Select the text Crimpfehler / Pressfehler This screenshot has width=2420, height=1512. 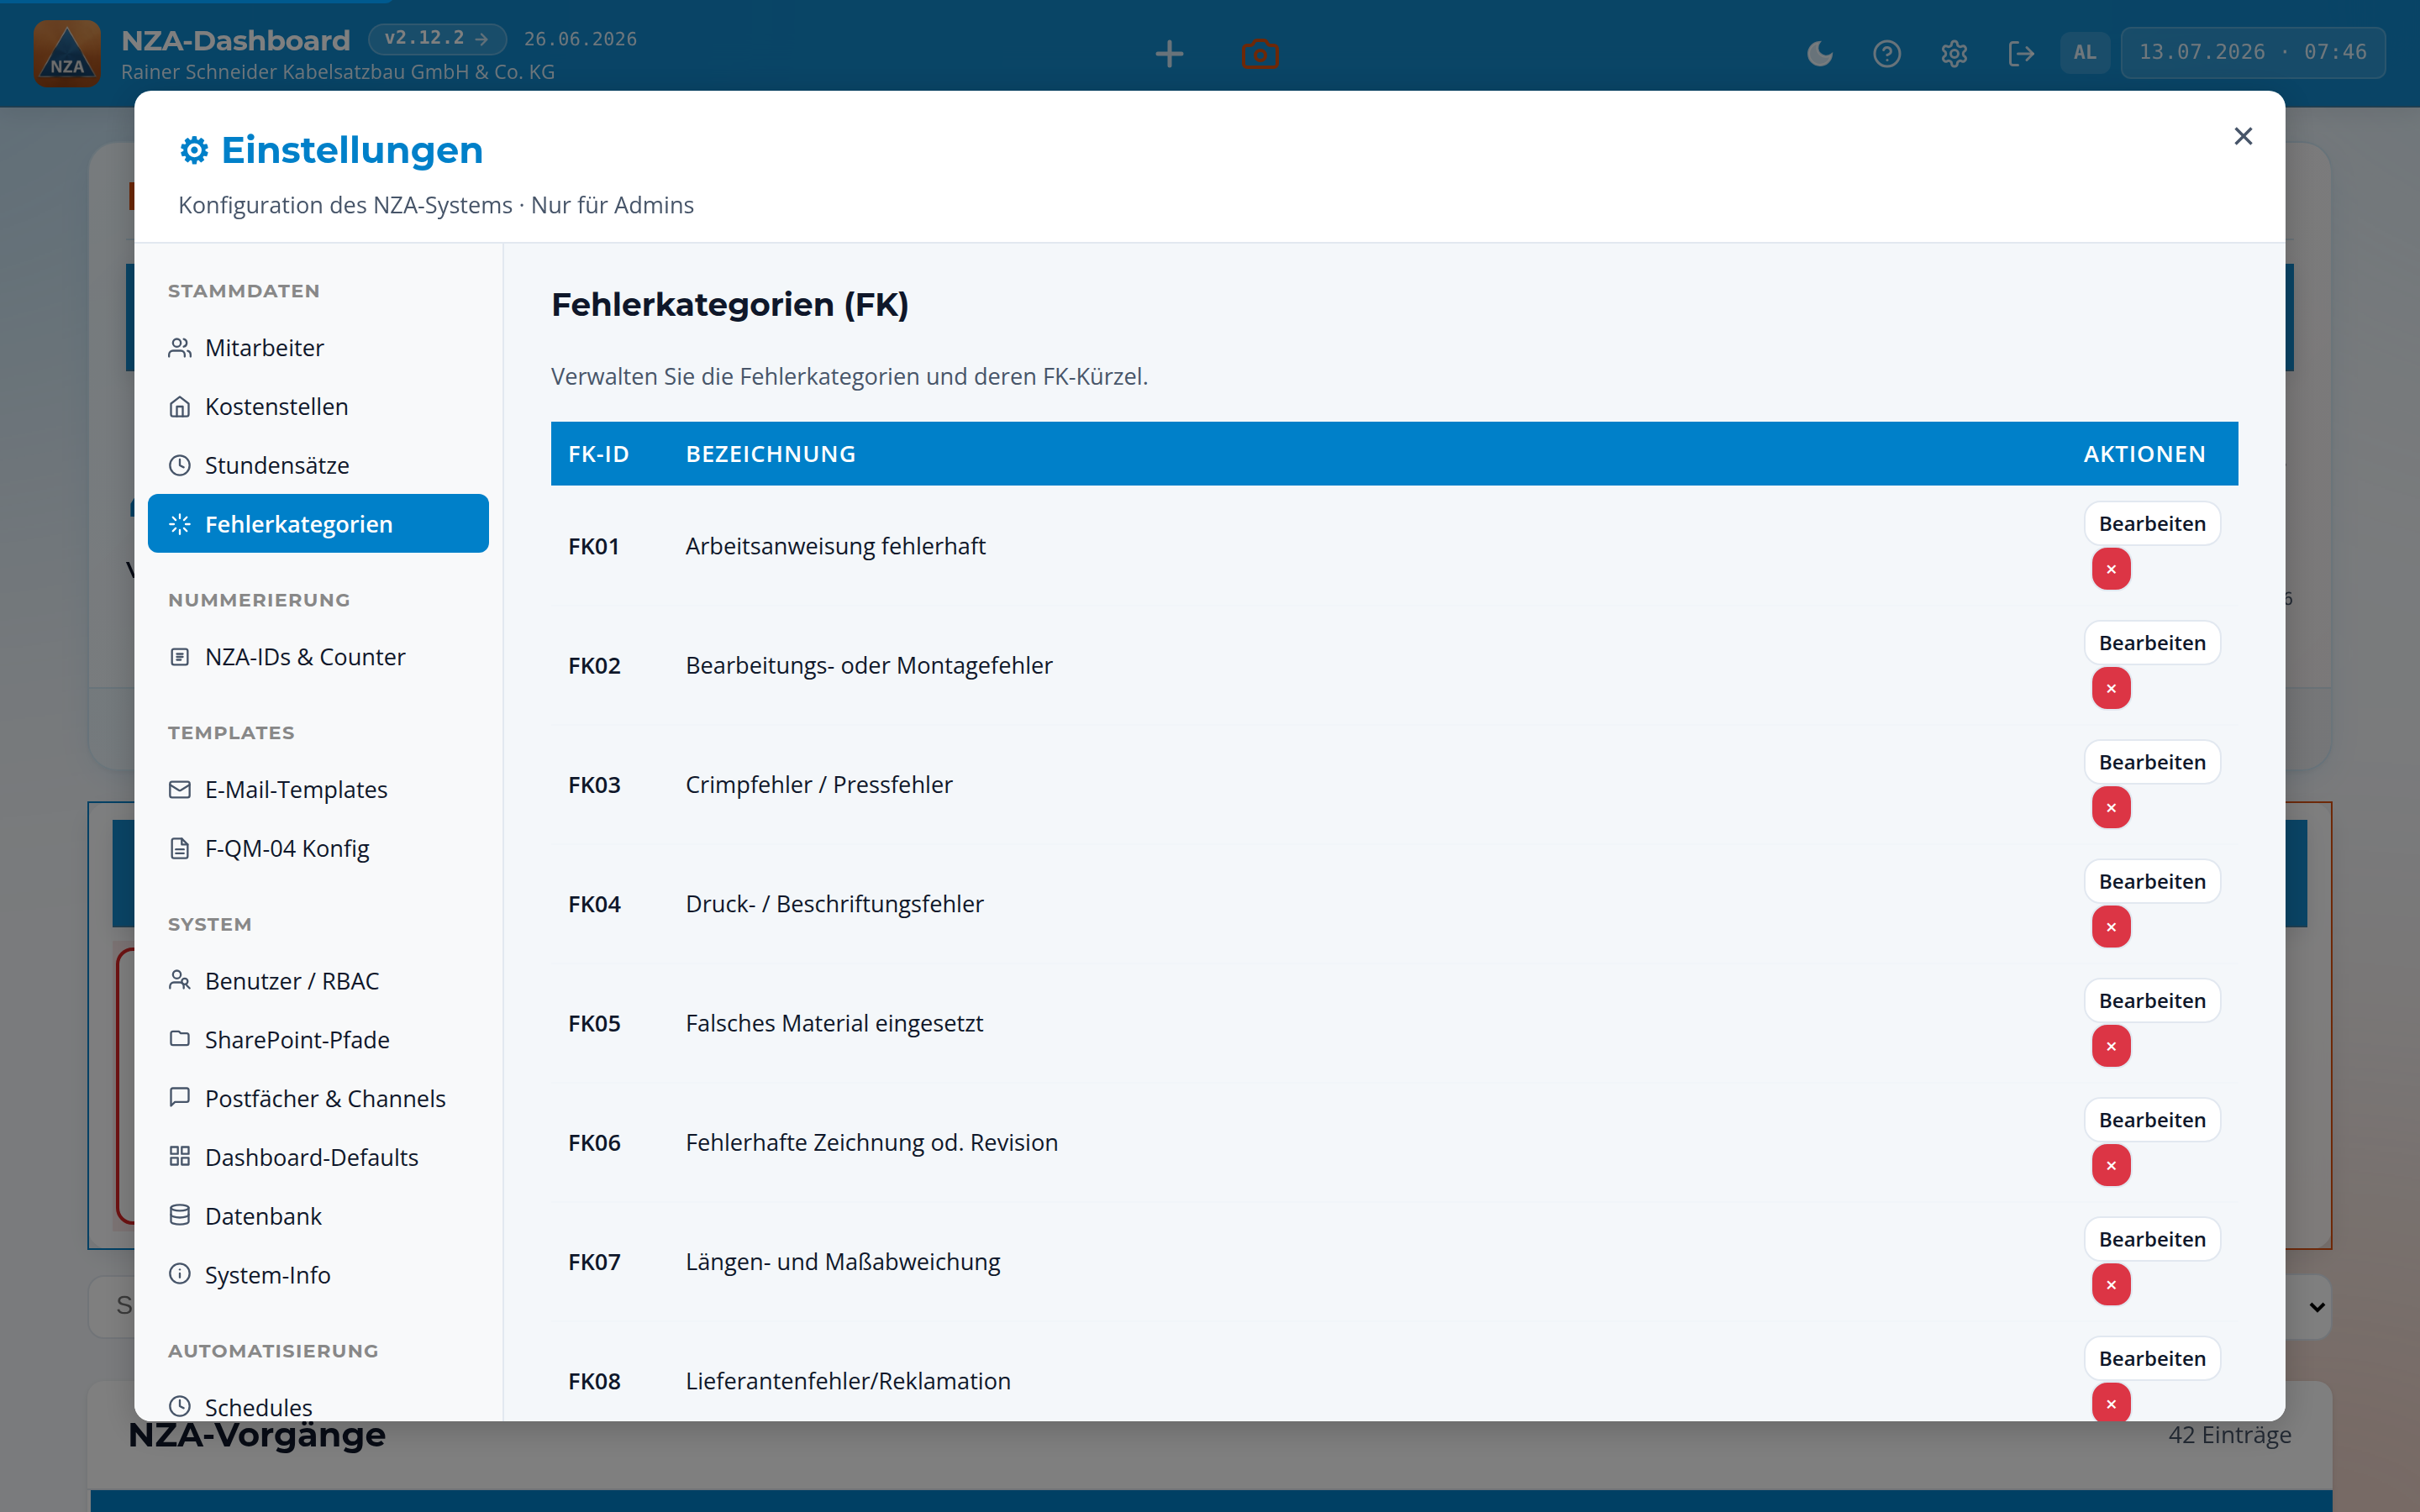(819, 785)
